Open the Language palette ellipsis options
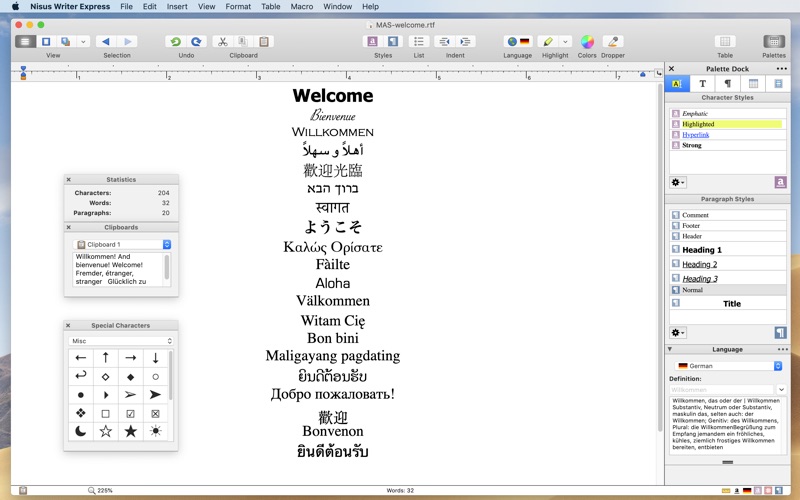Image resolution: width=800 pixels, height=500 pixels. pos(783,349)
